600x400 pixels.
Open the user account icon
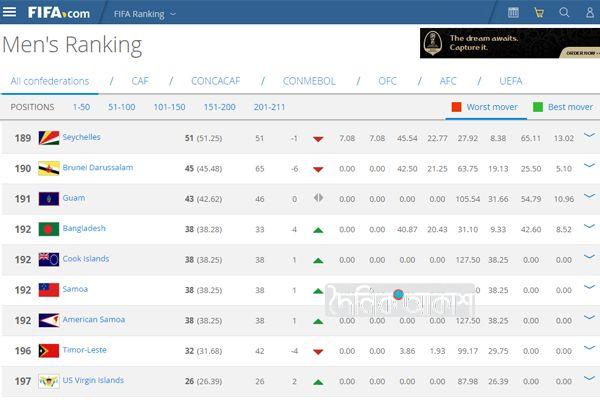coord(588,13)
